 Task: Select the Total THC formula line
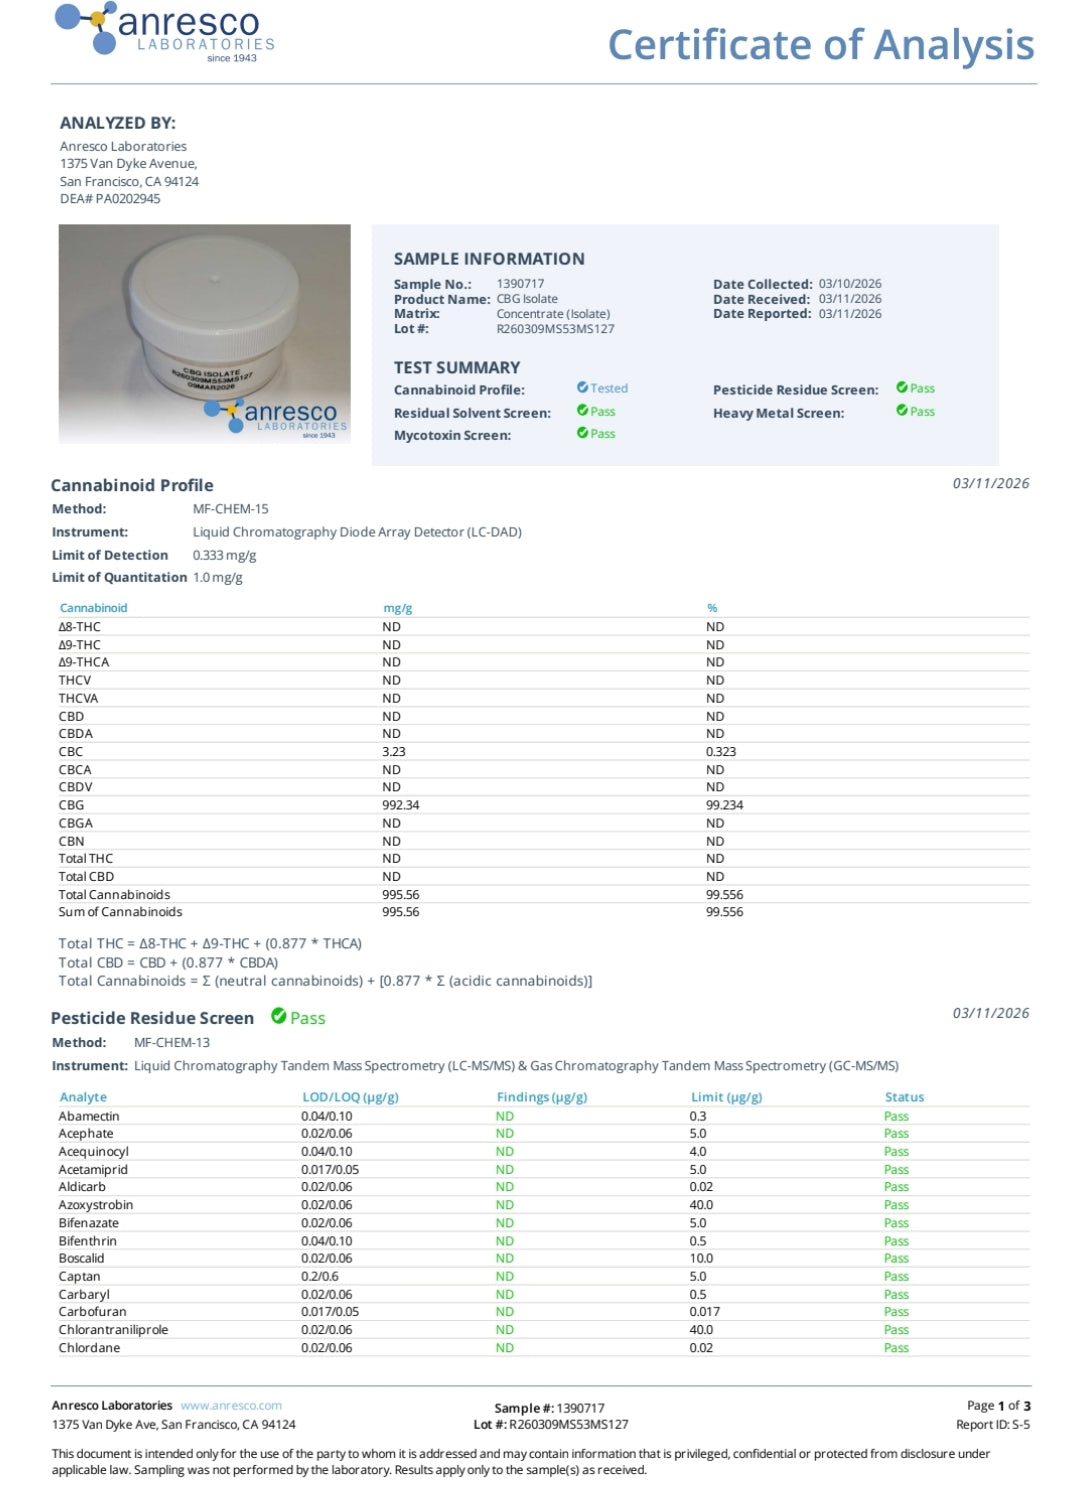click(210, 943)
